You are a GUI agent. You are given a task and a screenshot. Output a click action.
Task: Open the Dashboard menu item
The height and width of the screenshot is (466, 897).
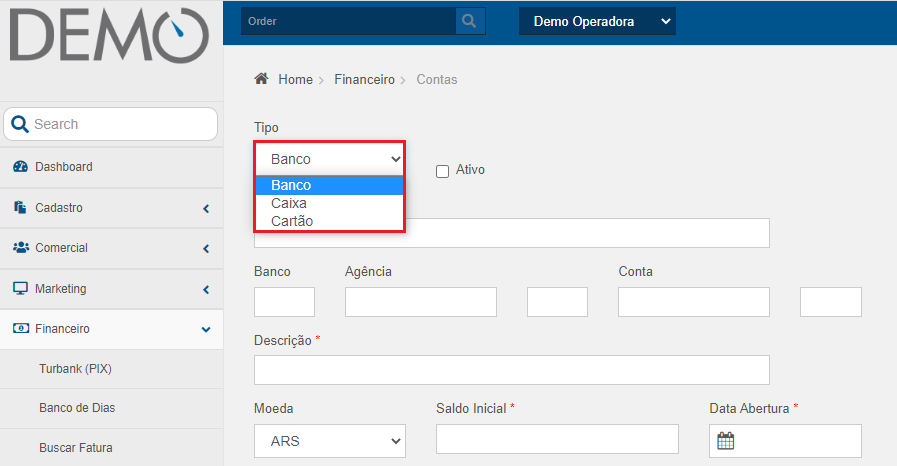point(112,167)
